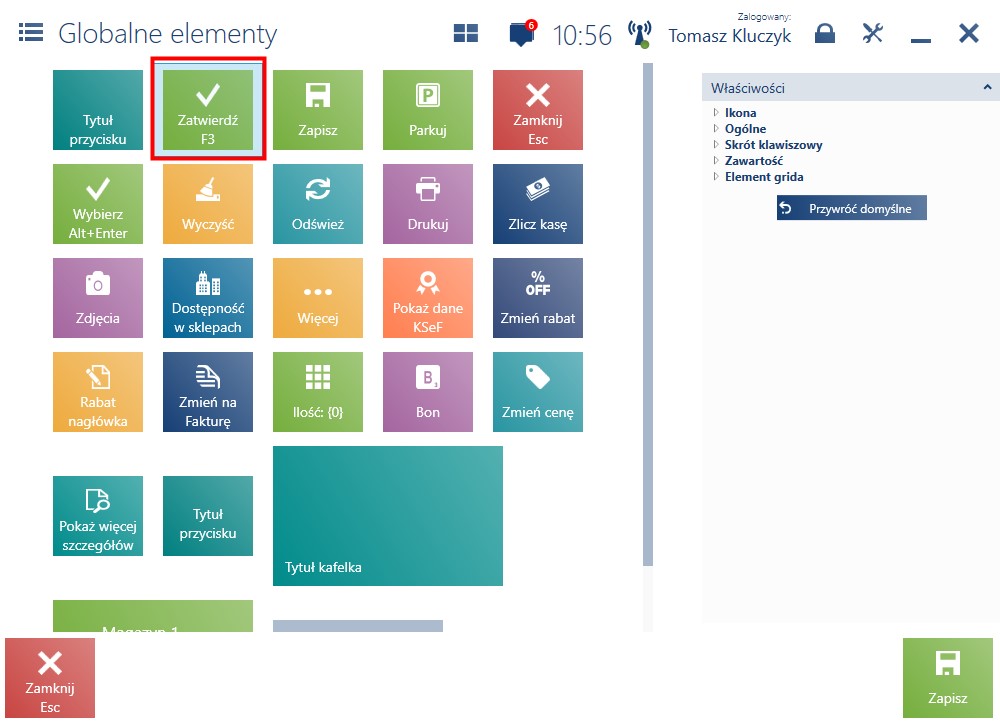Click the Przywróć domyślne button
This screenshot has width=1000, height=726.
(851, 208)
